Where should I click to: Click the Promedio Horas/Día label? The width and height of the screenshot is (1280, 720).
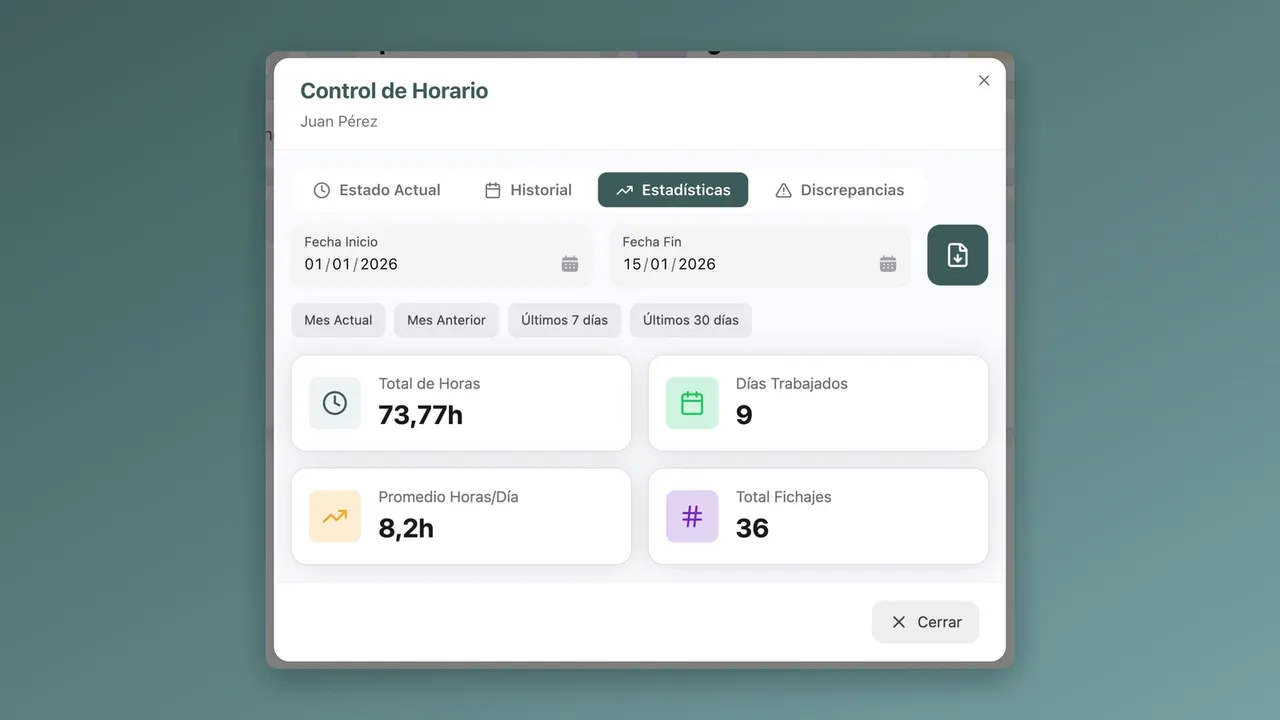click(x=448, y=497)
